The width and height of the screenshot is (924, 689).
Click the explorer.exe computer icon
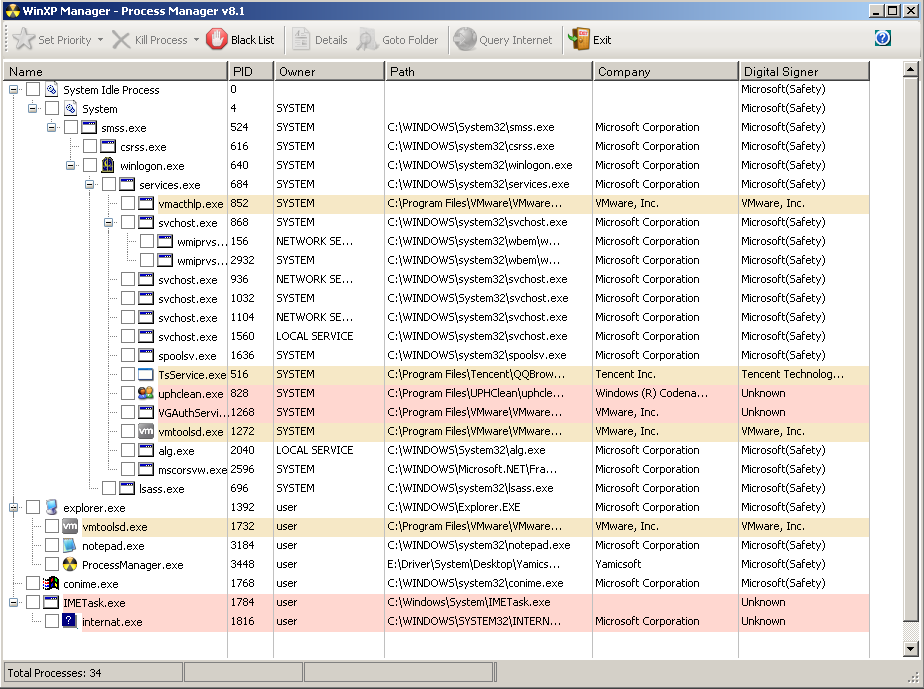[51, 508]
